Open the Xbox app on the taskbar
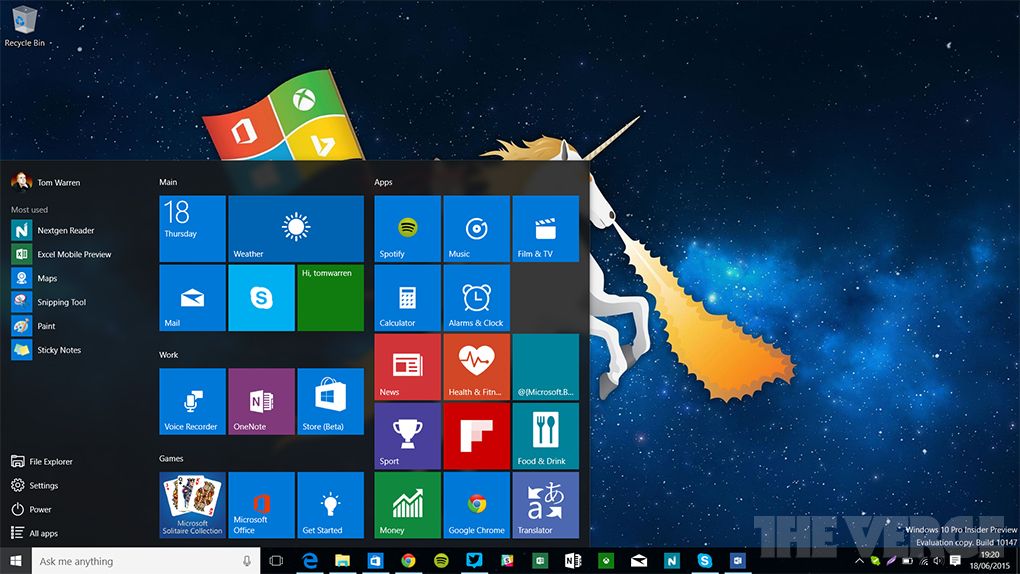The image size is (1020, 574). coord(606,561)
